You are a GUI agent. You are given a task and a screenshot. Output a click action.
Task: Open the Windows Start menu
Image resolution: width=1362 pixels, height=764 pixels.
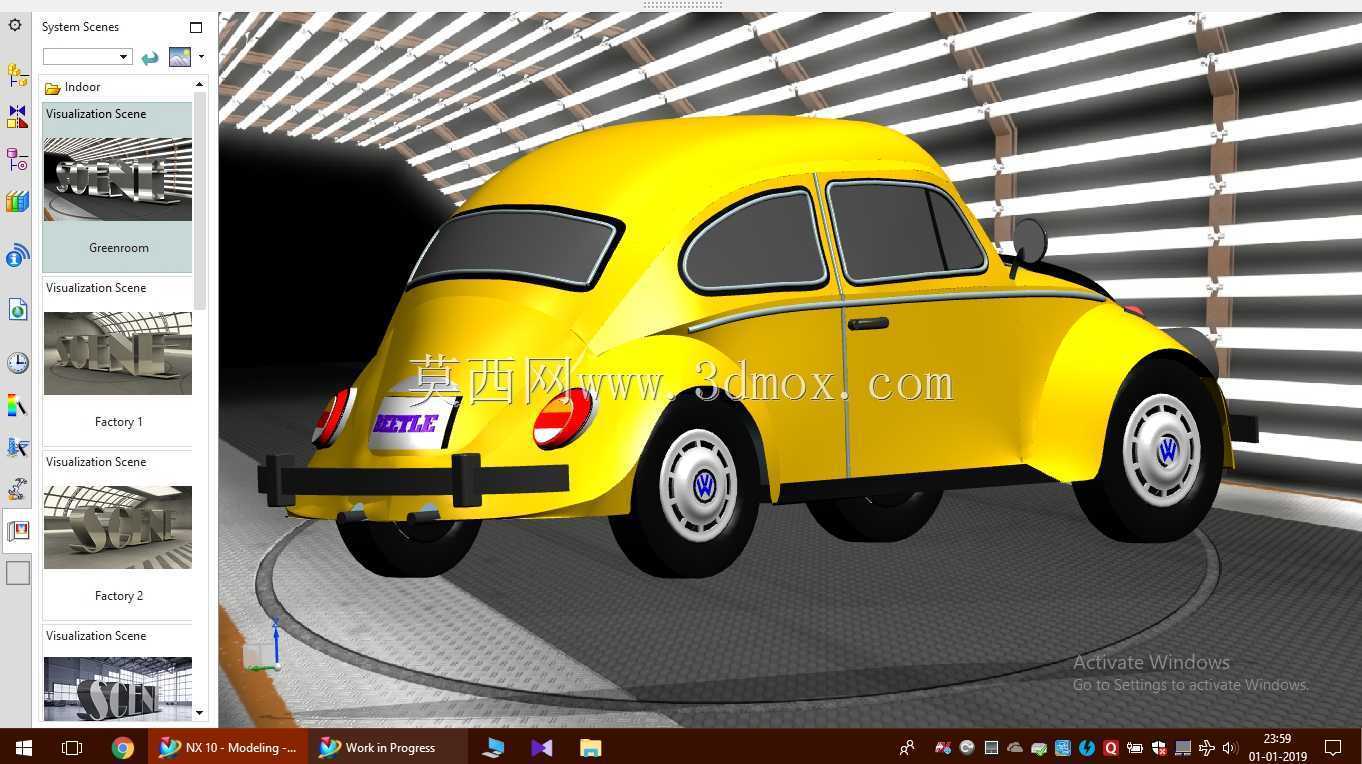click(24, 747)
